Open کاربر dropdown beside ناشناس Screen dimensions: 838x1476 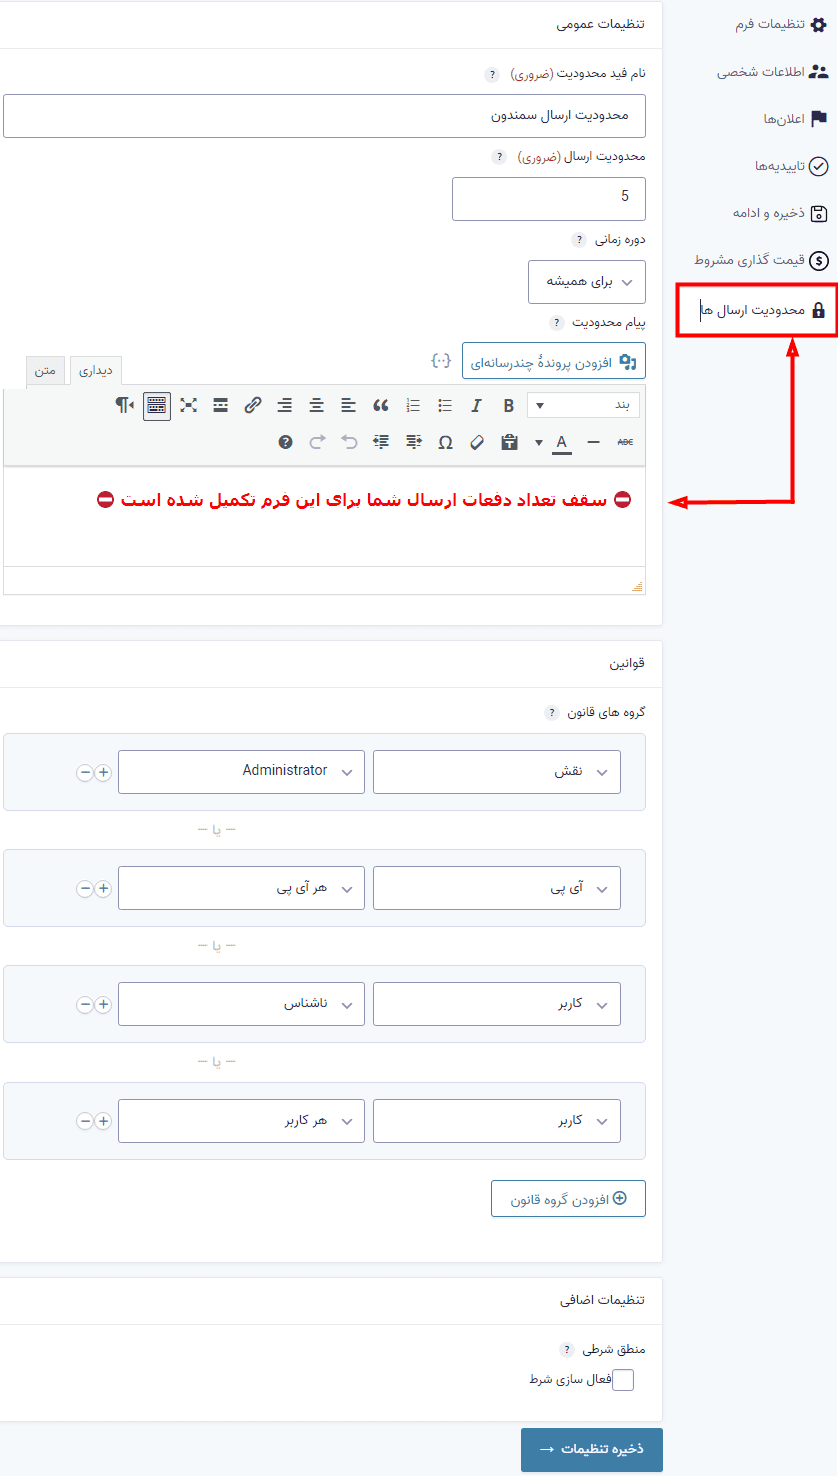click(497, 1004)
